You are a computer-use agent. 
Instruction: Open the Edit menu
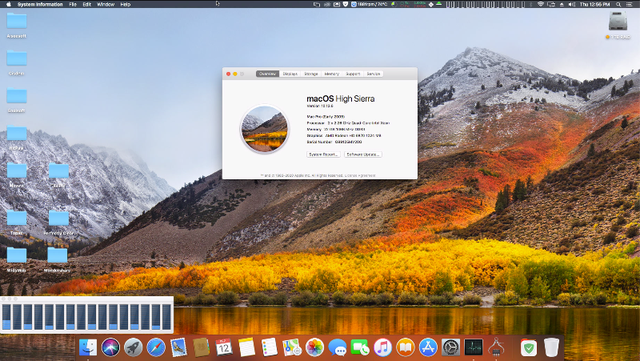click(x=87, y=4)
